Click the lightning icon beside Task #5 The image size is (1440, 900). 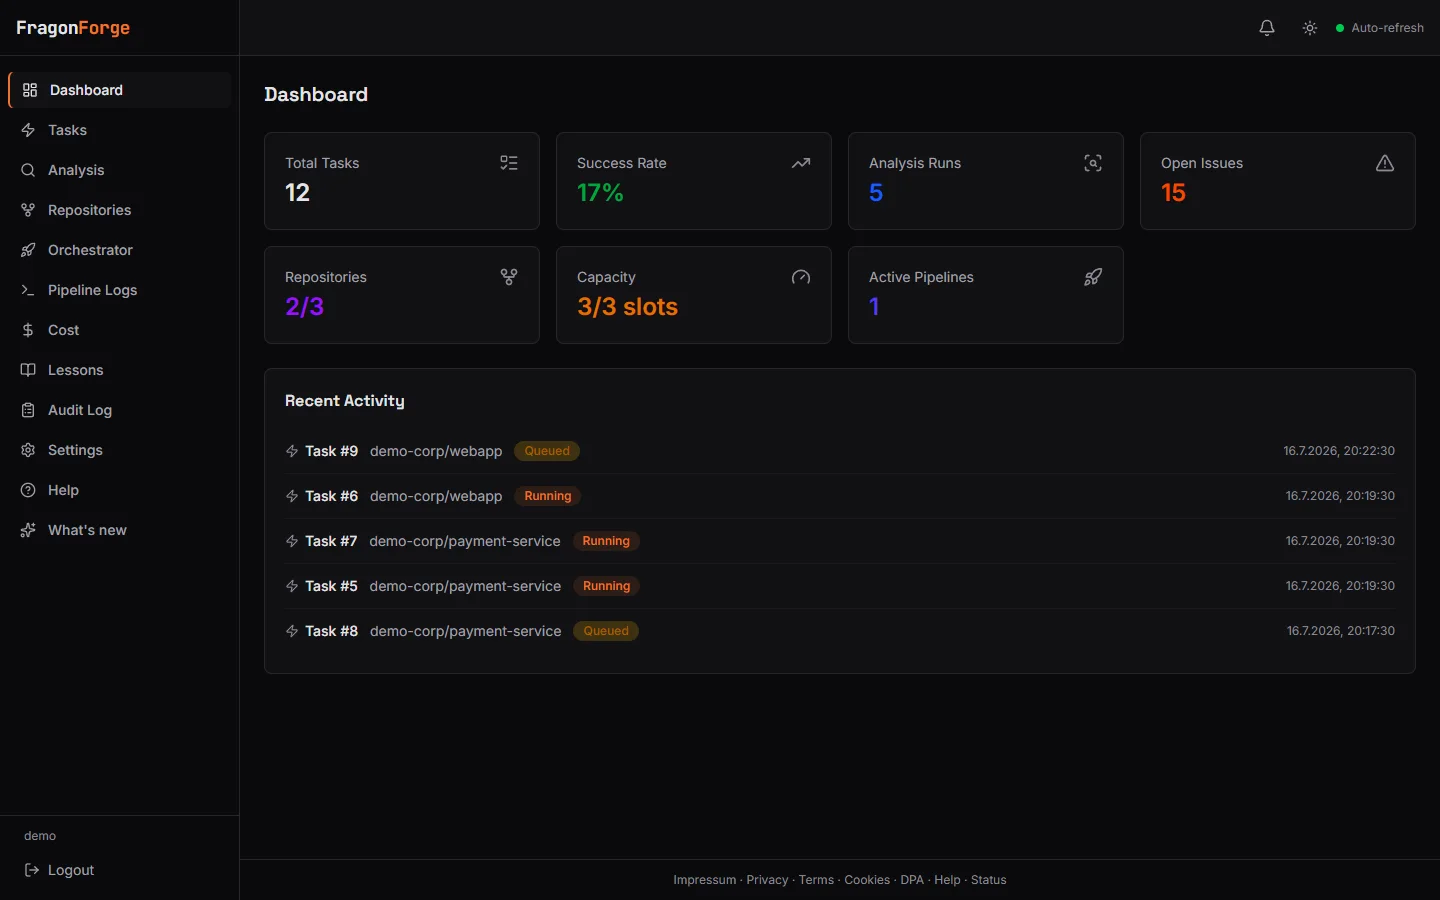(292, 586)
